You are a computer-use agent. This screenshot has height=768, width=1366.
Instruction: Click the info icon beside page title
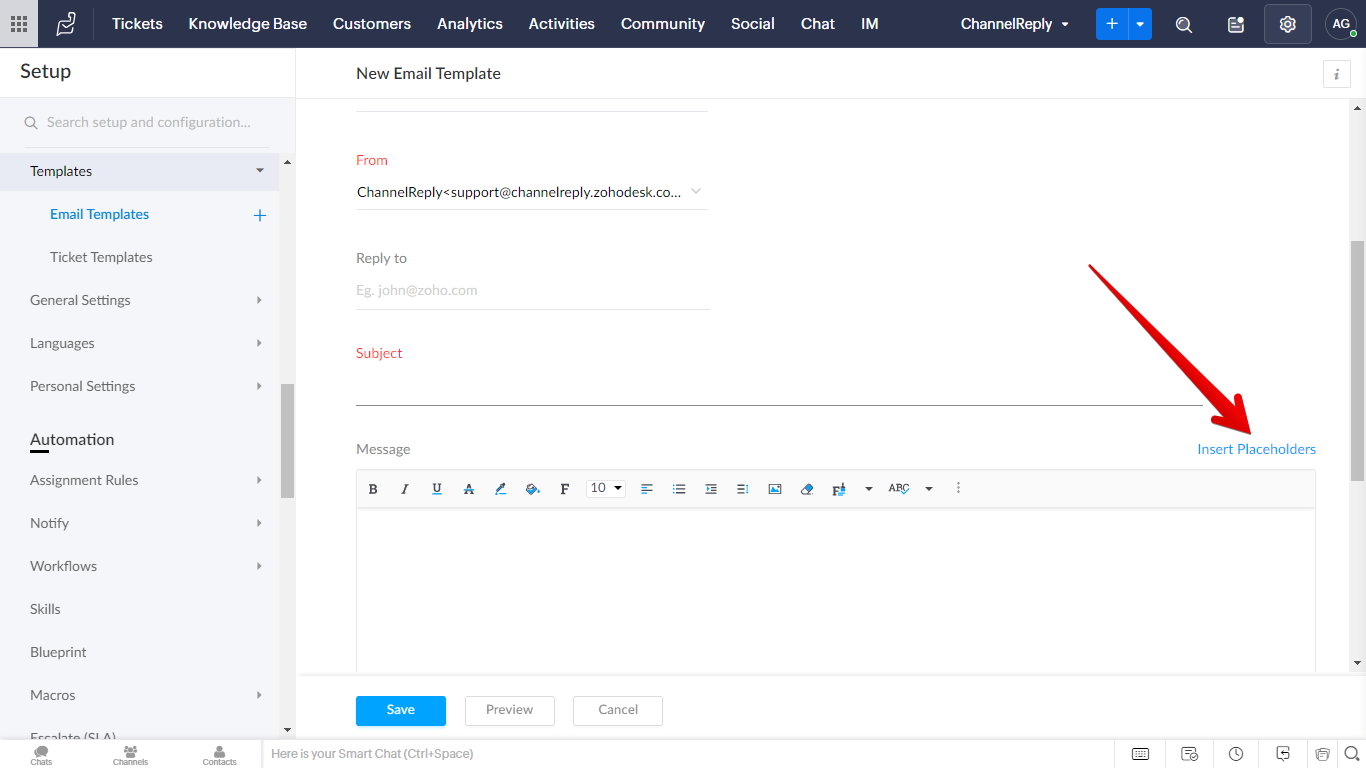[1337, 74]
